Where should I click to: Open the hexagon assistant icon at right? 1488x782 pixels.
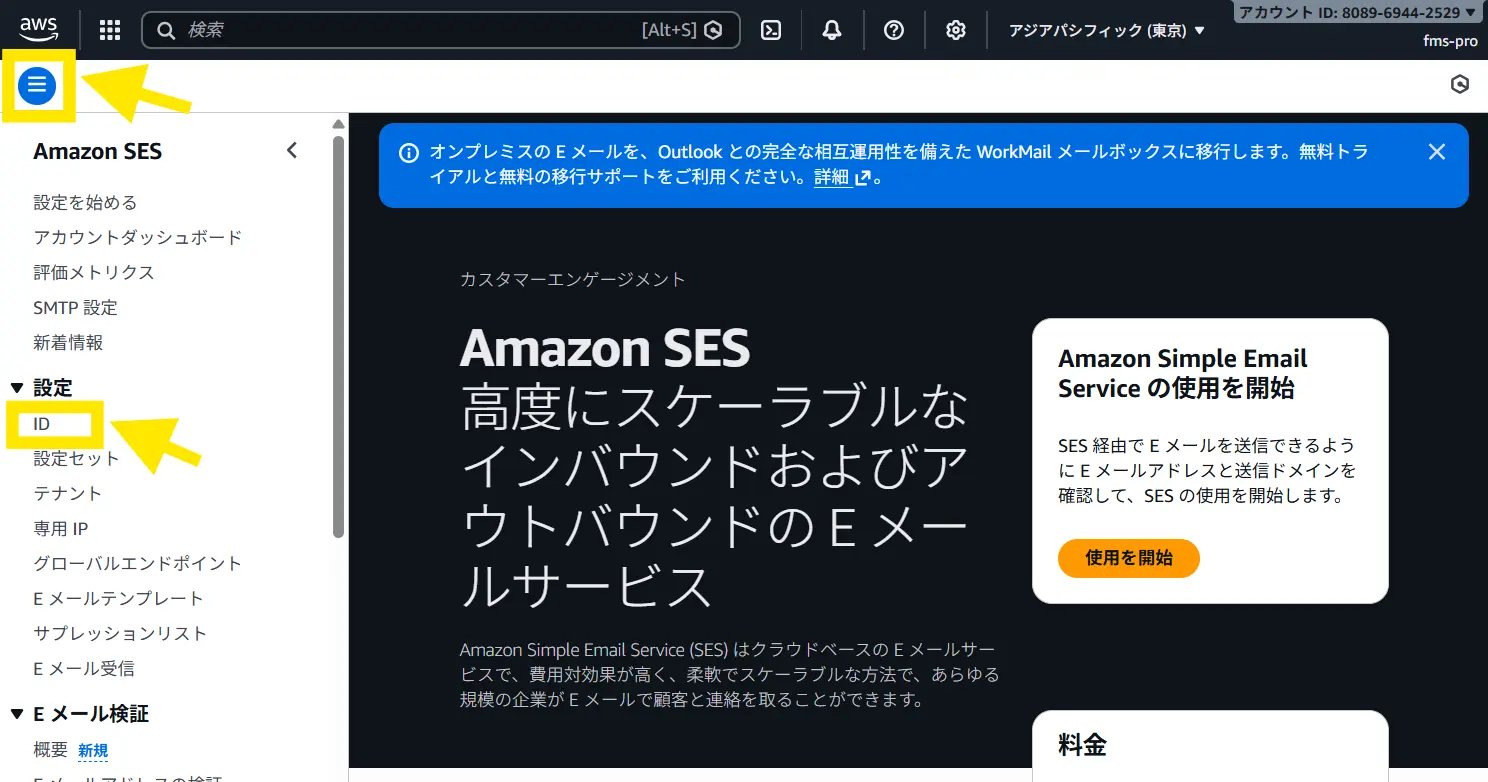click(x=1460, y=85)
